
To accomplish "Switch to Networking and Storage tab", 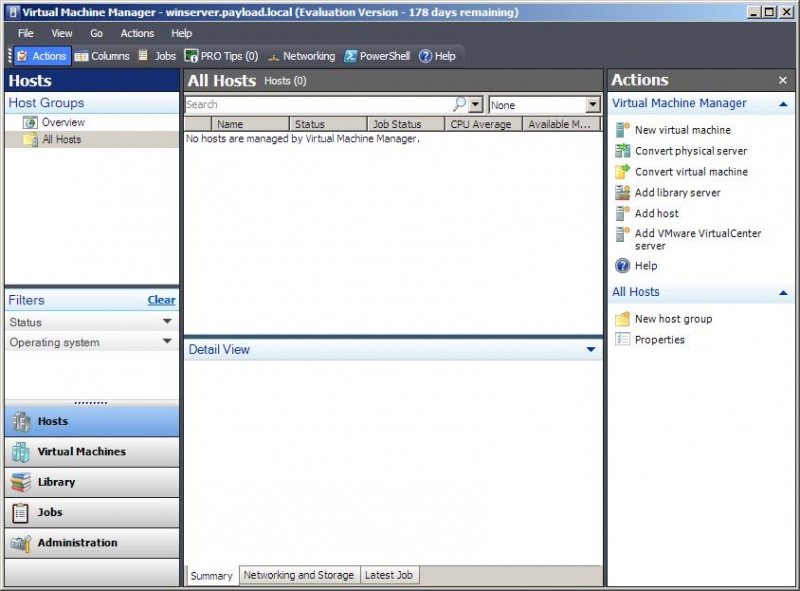I will [298, 575].
